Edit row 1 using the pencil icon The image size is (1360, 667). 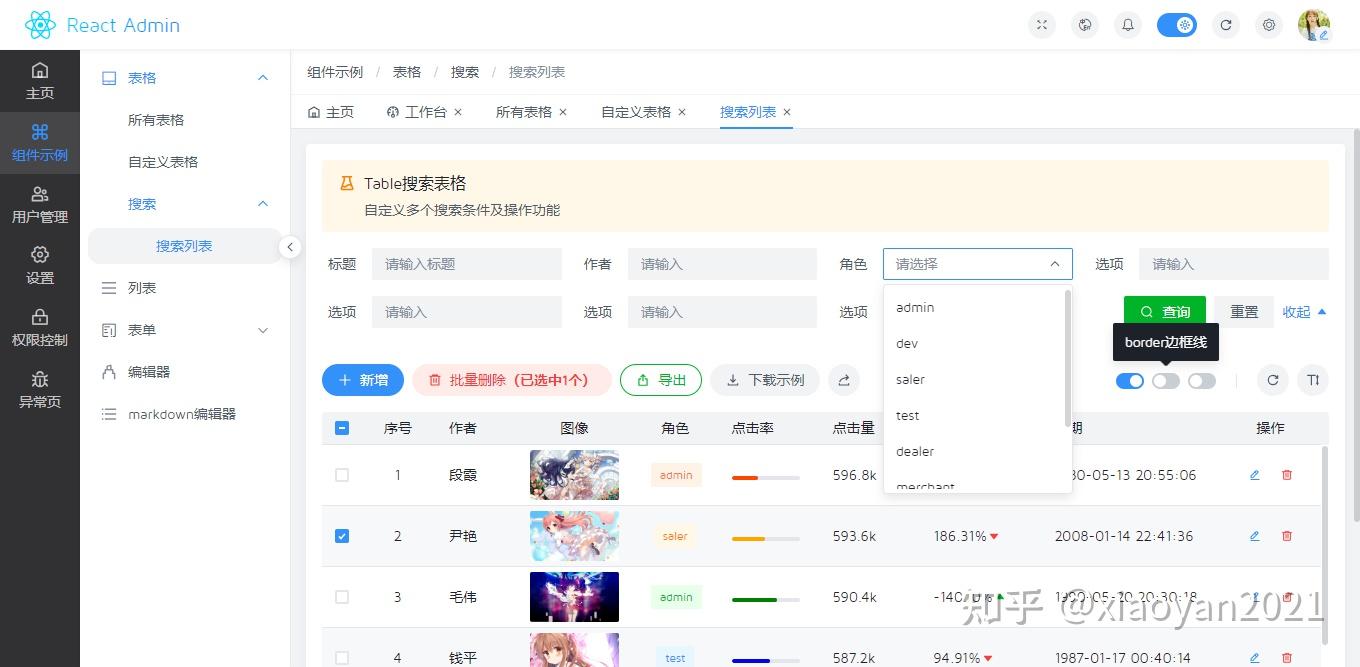pyautogui.click(x=1254, y=475)
